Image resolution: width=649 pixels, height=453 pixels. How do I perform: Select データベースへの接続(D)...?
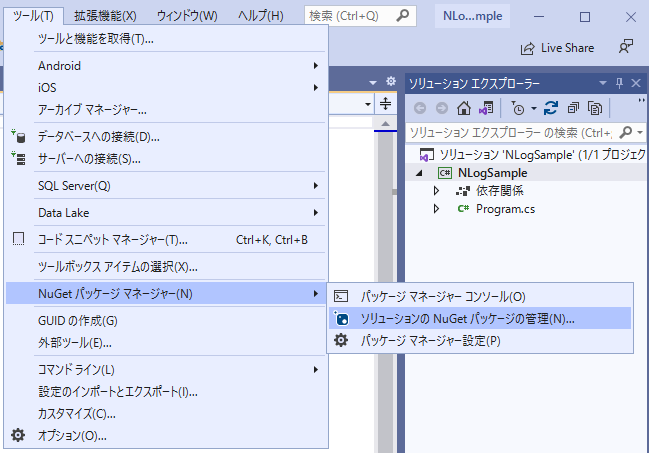point(166,137)
